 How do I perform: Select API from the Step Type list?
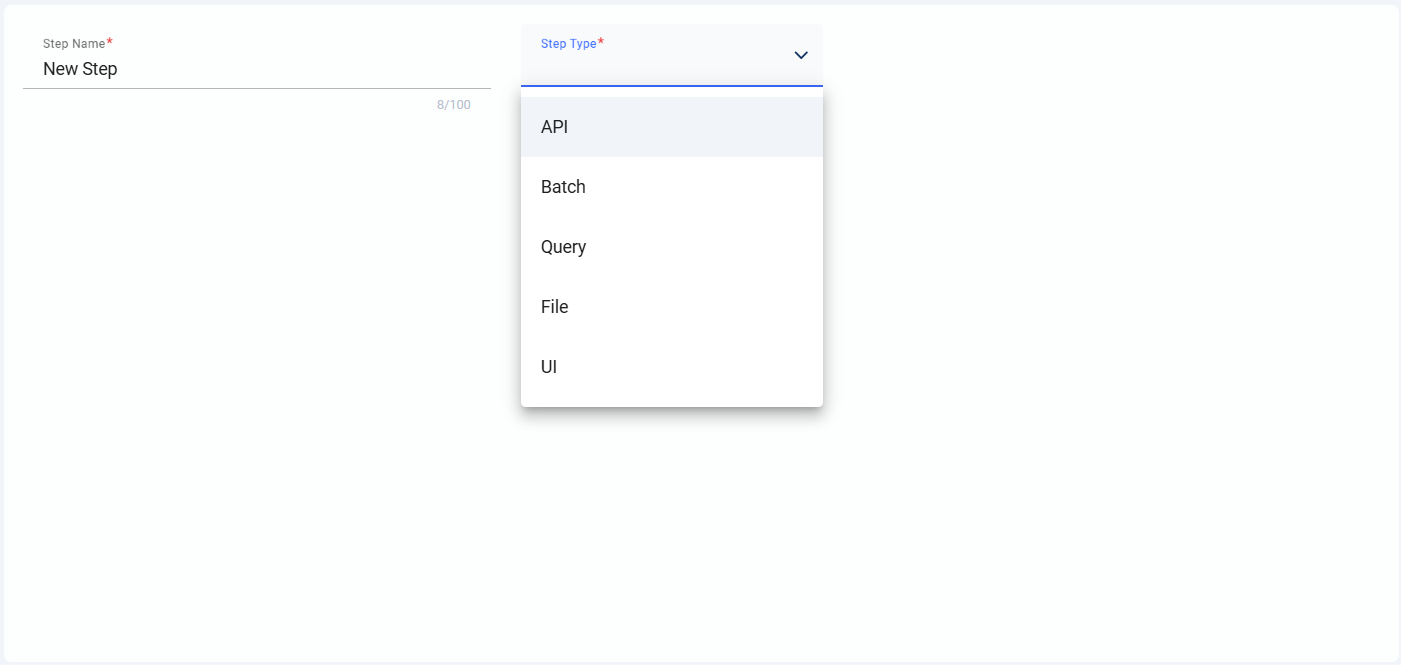coord(554,127)
